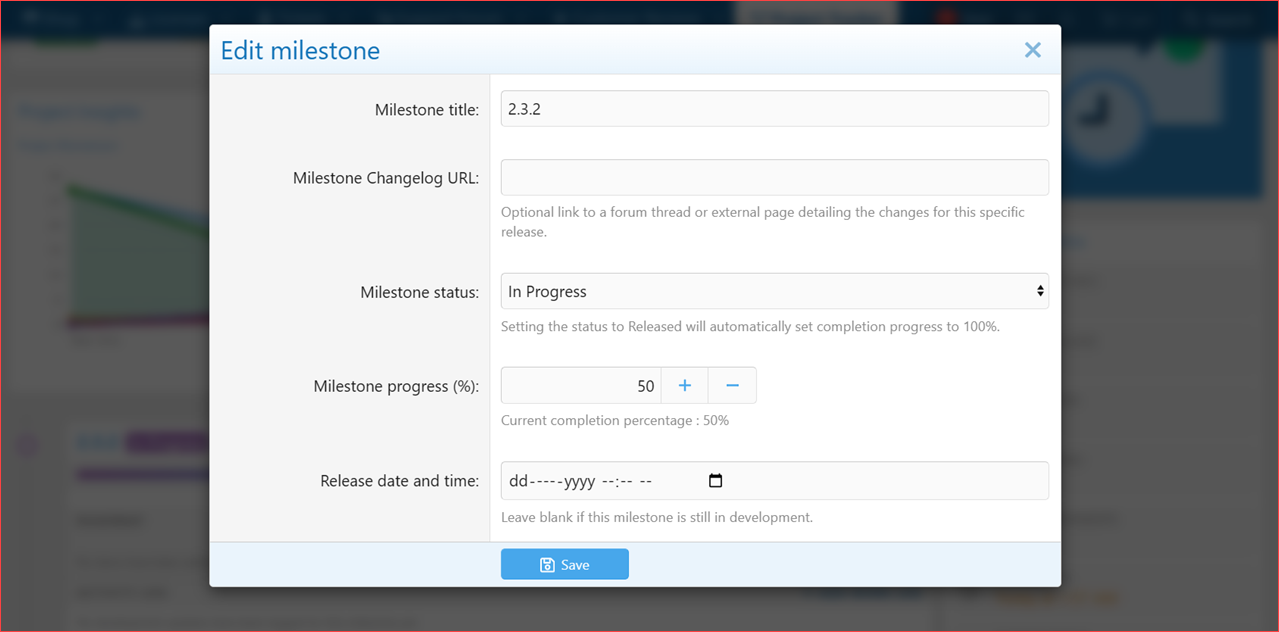Increase milestone progress with plus button
The height and width of the screenshot is (632, 1279).
(x=685, y=385)
